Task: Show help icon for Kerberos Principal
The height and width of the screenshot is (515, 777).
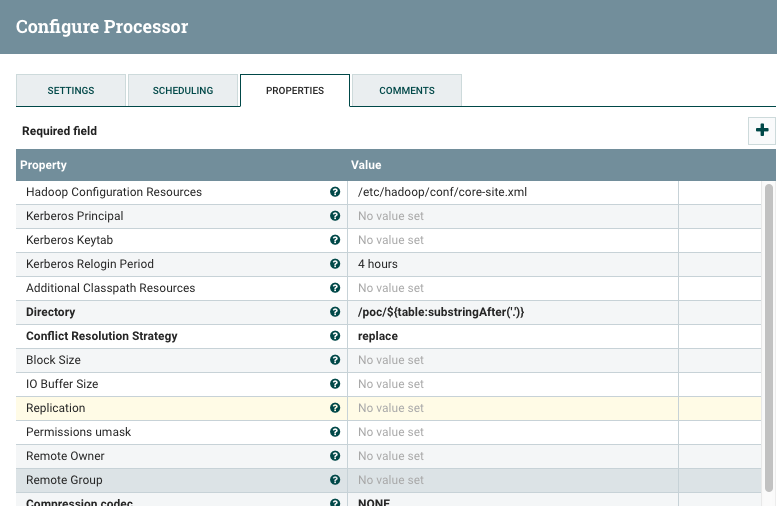Action: (335, 216)
